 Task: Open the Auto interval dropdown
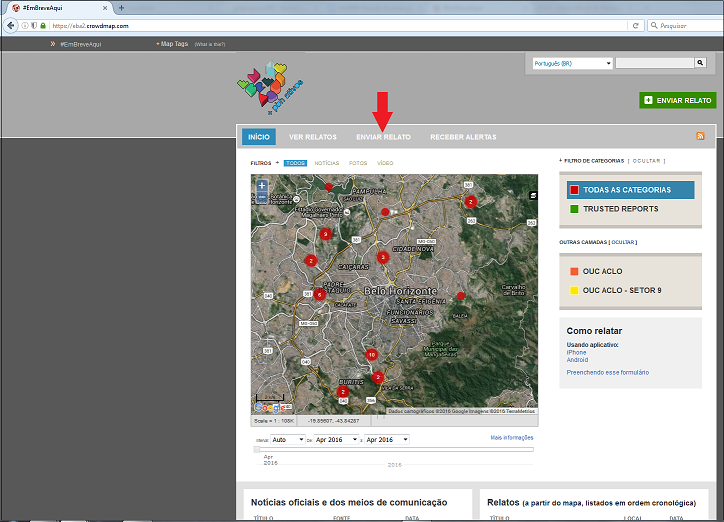point(287,439)
